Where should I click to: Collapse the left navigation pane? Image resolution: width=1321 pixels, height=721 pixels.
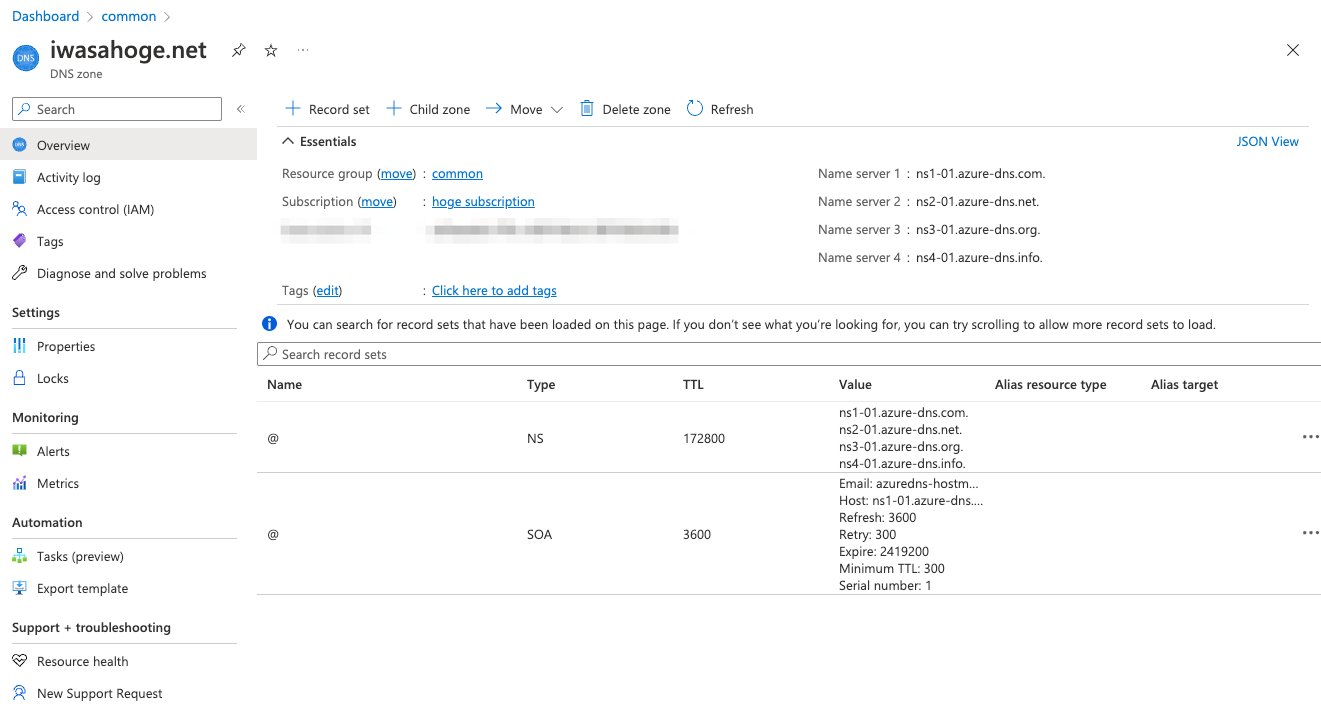(x=240, y=109)
